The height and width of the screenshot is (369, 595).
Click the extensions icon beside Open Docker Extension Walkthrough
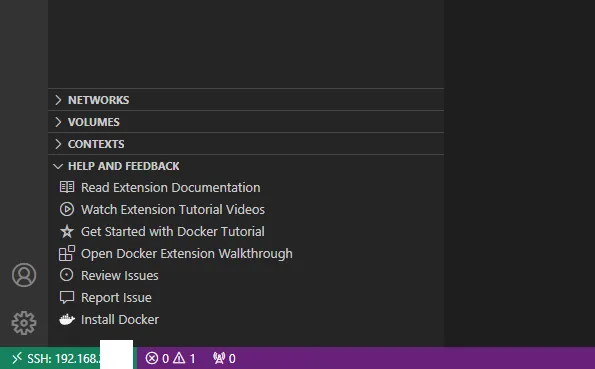[x=67, y=253]
